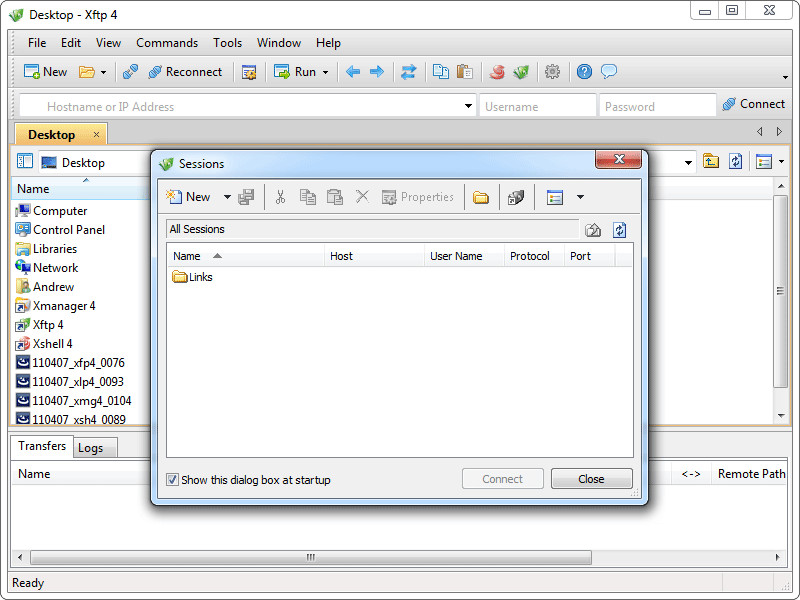
Task: Open the folder icon in main toolbar
Action: click(x=87, y=72)
